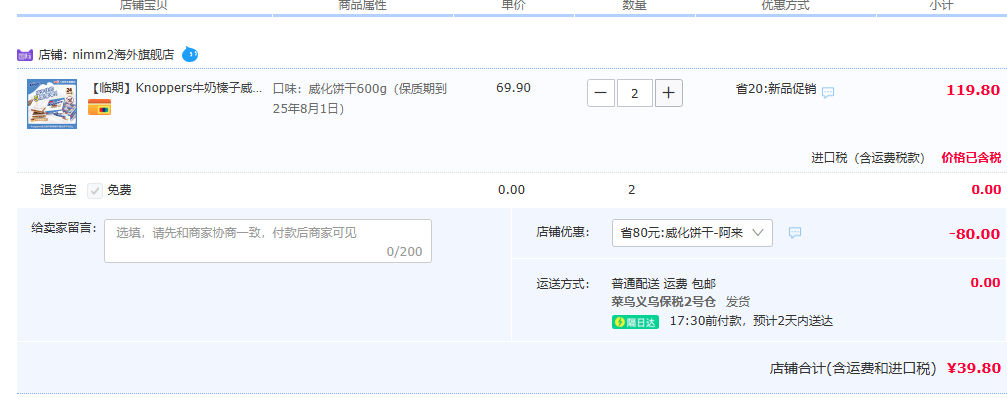Screen dimensions: 1007x398
Task: Click the comment icon beside 省20:新品促销
Action: point(828,92)
